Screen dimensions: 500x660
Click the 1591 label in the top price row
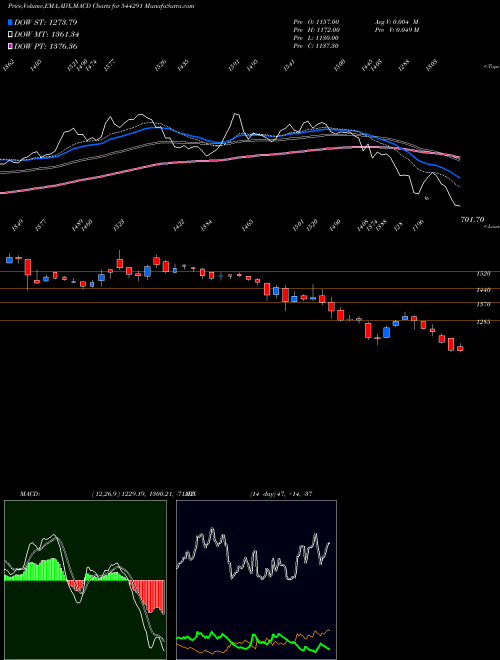pos(234,66)
